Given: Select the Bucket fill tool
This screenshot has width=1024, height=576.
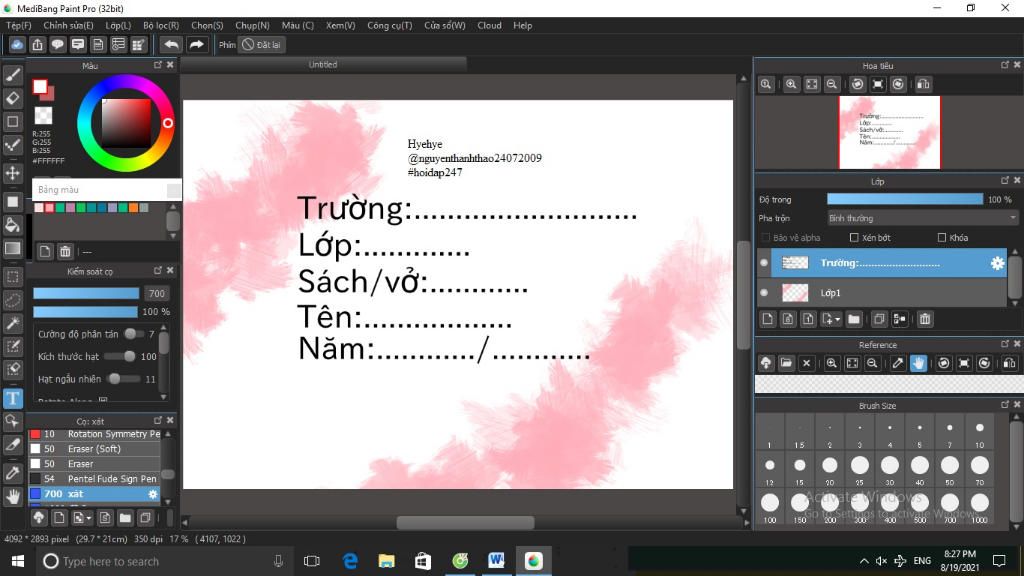Looking at the screenshot, I should coord(12,225).
